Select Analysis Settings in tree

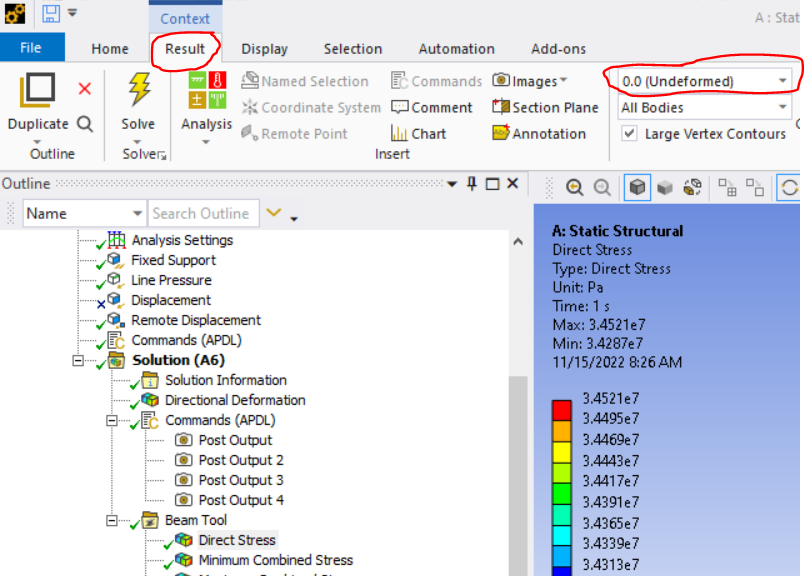(x=182, y=240)
